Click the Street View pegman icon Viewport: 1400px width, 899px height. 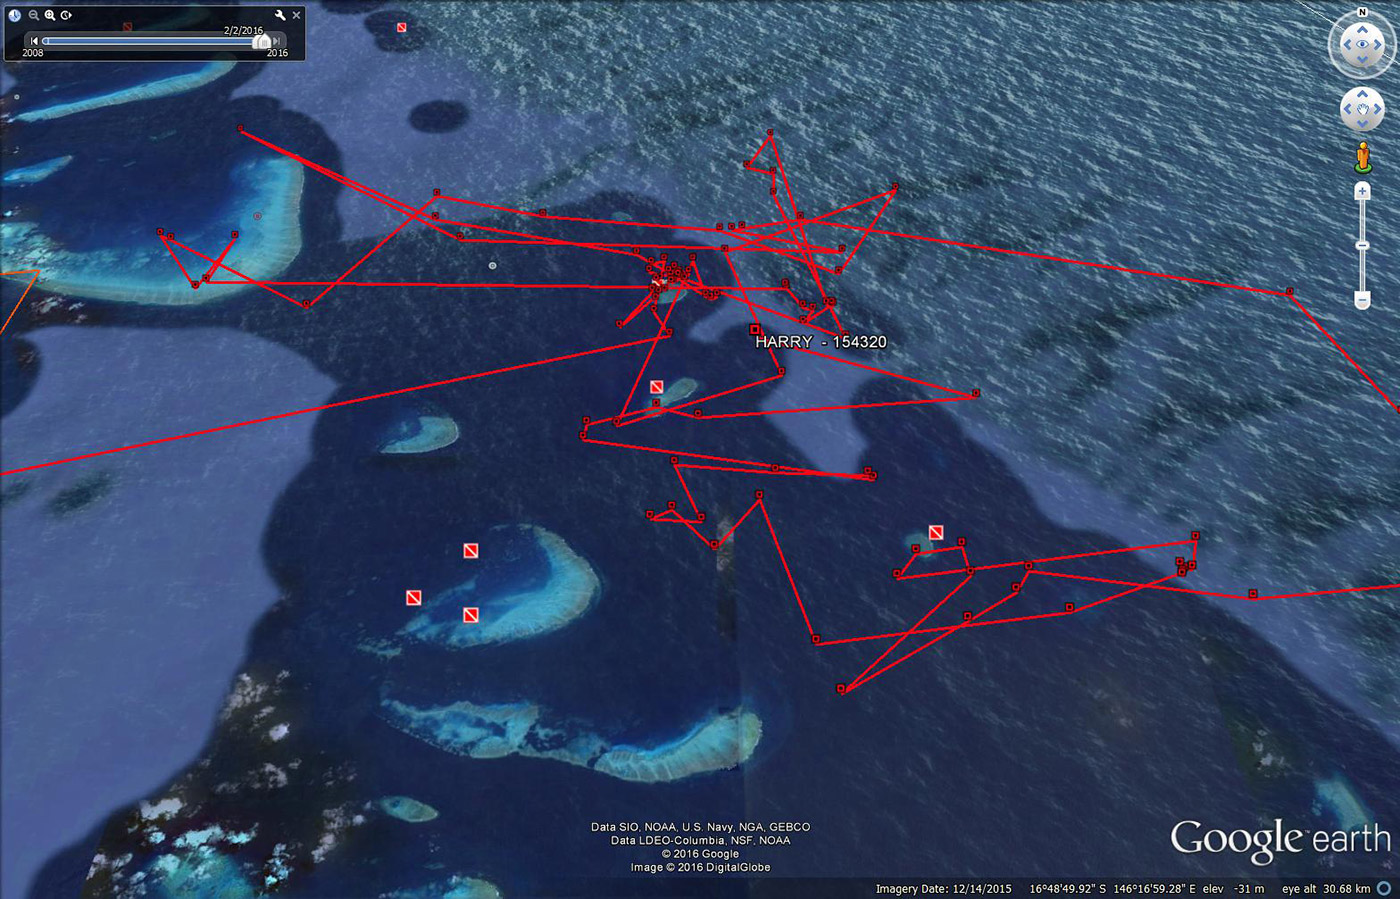[x=1362, y=157]
